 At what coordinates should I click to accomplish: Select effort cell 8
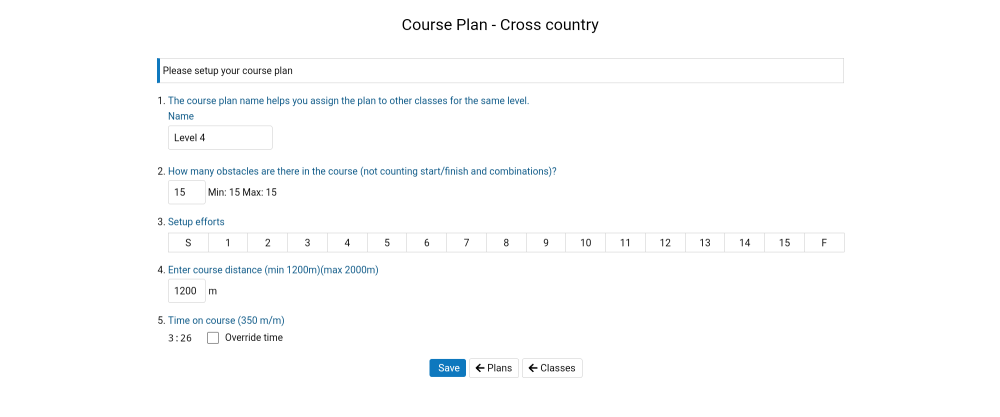pos(506,243)
